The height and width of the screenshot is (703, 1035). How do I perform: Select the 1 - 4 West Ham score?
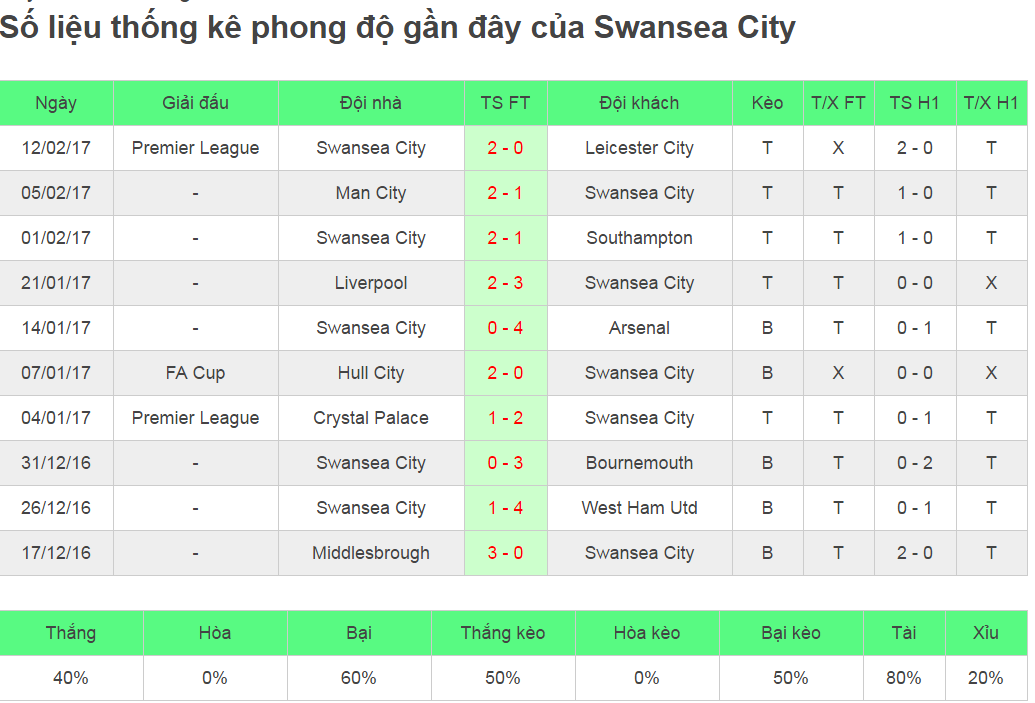(505, 508)
